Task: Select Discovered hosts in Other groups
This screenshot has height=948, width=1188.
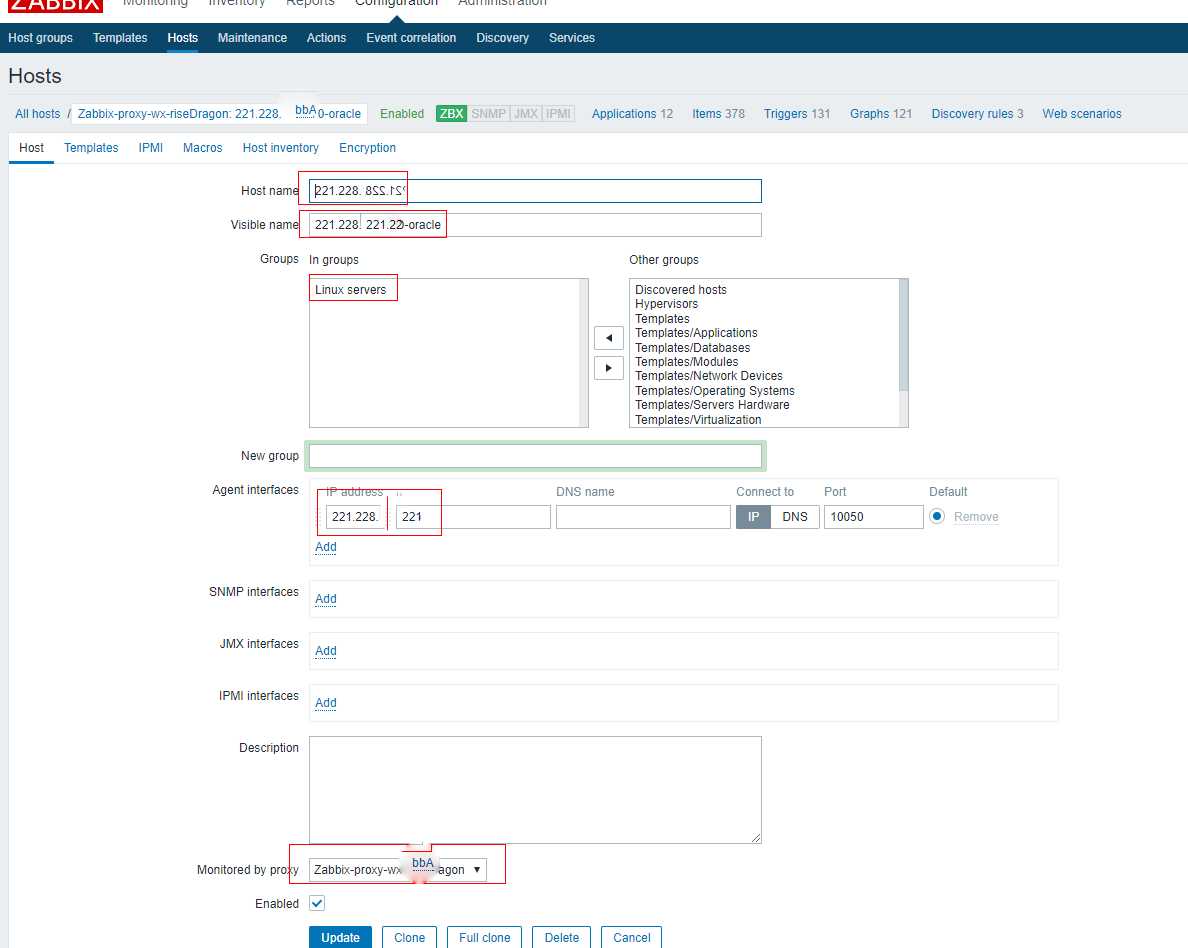Action: 680,289
